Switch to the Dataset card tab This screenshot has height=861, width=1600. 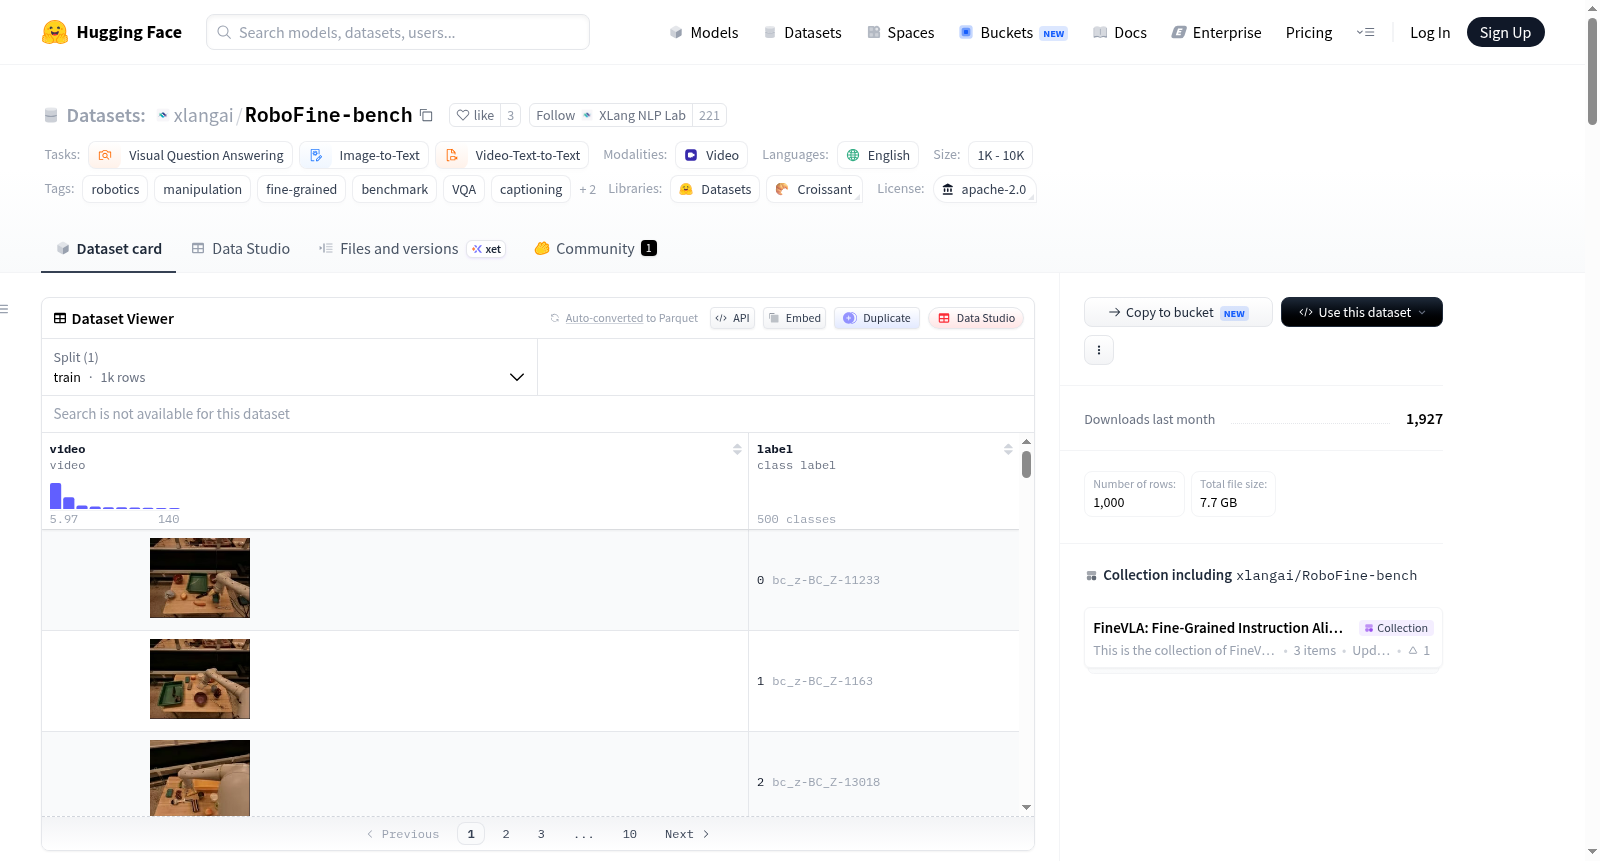[x=108, y=249]
